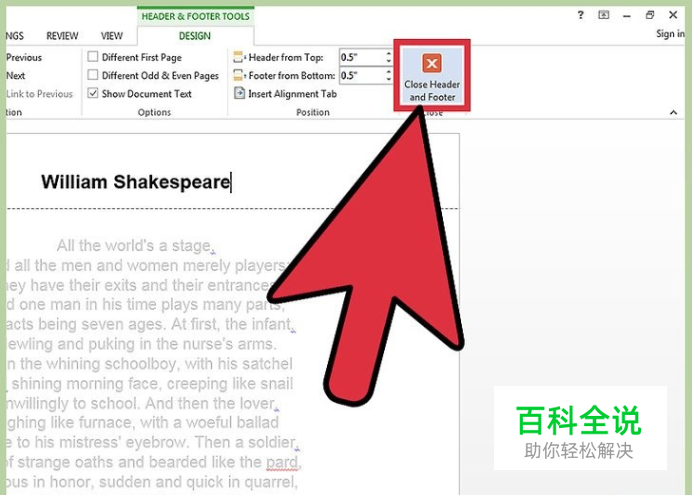Screen dimensions: 692x495
Task: Open the Design tab
Action: tap(195, 36)
